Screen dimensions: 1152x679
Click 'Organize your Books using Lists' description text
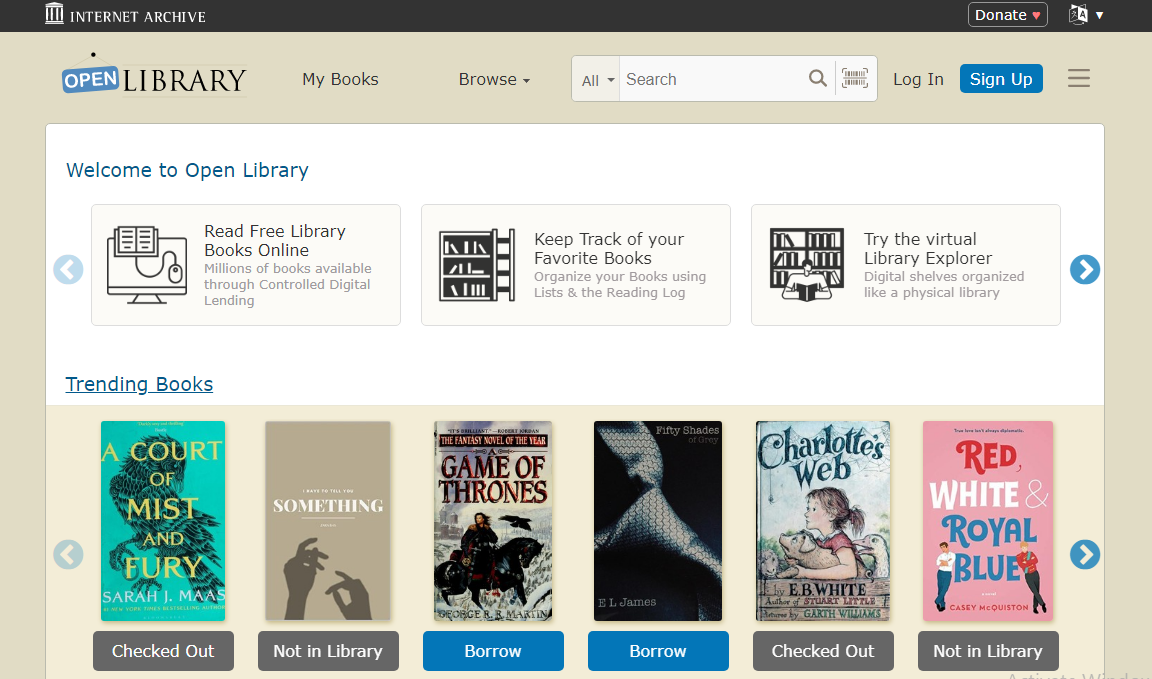pyautogui.click(x=620, y=284)
